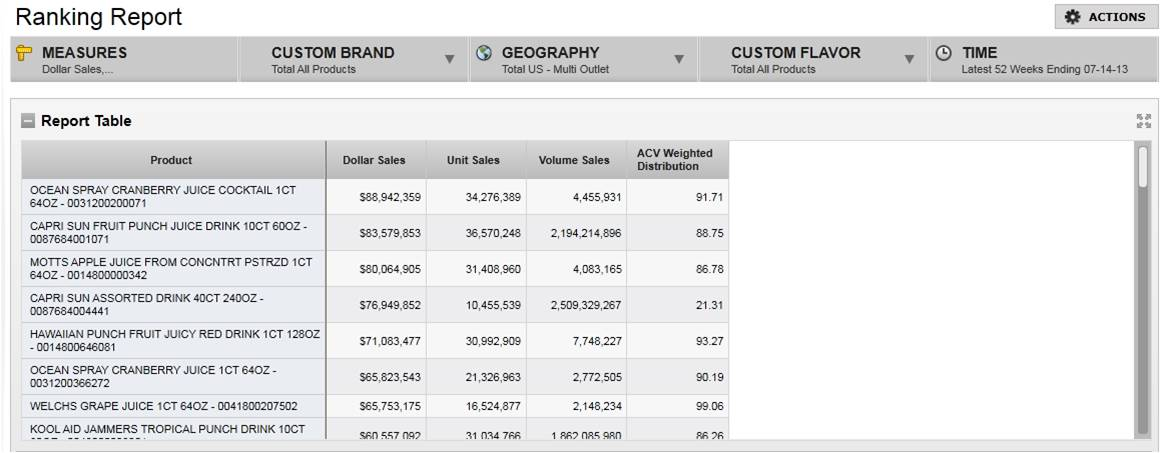Click the Geography globe icon
The width and height of the screenshot is (1162, 453).
pyautogui.click(x=485, y=53)
